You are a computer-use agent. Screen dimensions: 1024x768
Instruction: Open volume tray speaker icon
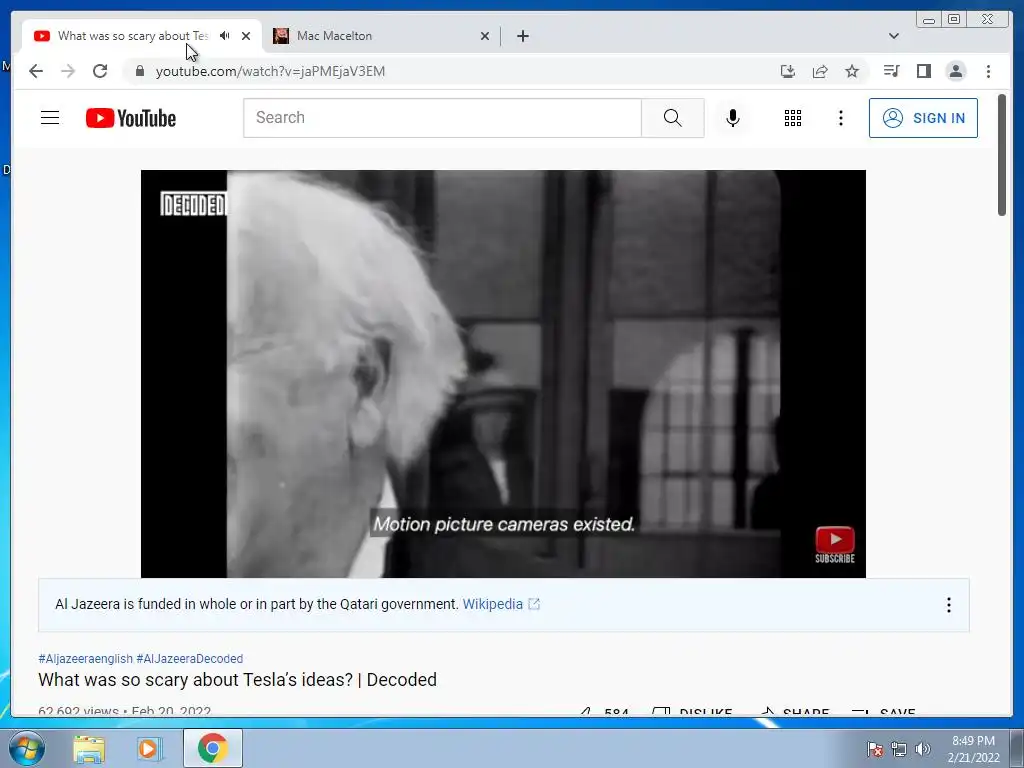[923, 750]
